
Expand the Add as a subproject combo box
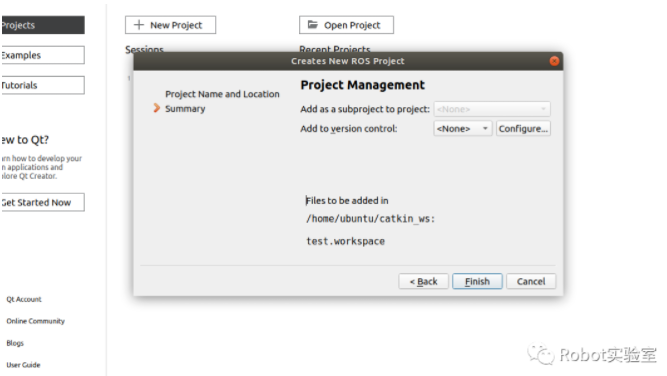tap(492, 109)
